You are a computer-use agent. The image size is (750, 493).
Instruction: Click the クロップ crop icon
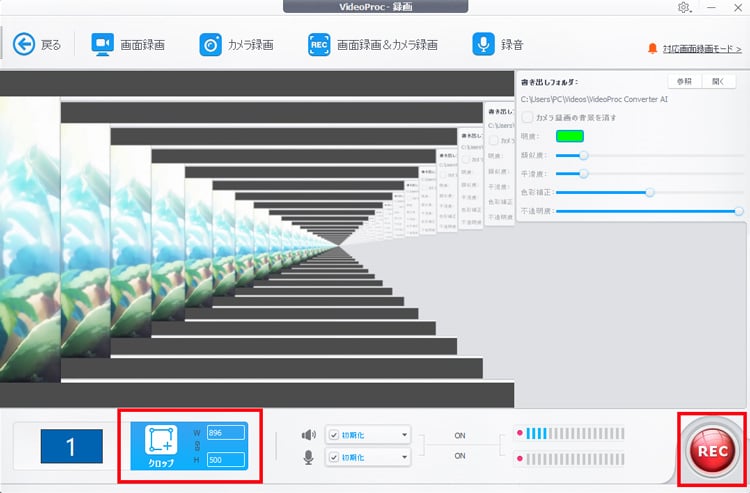click(x=161, y=441)
